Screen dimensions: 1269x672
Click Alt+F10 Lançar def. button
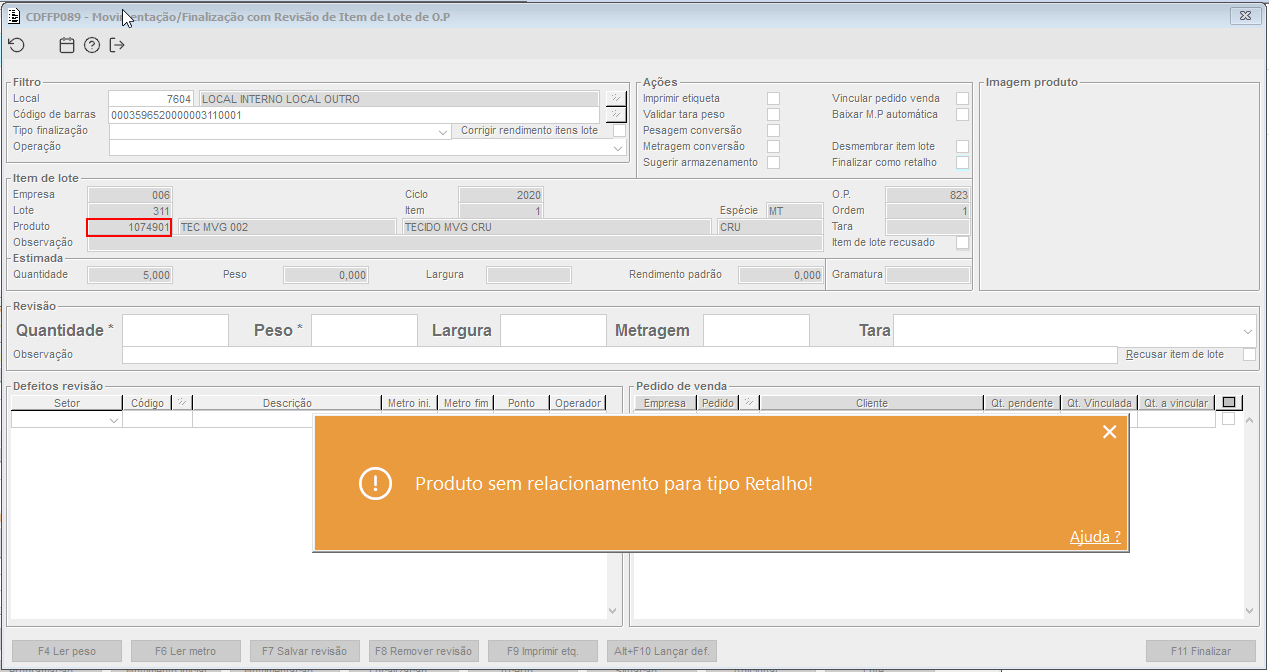pos(662,651)
